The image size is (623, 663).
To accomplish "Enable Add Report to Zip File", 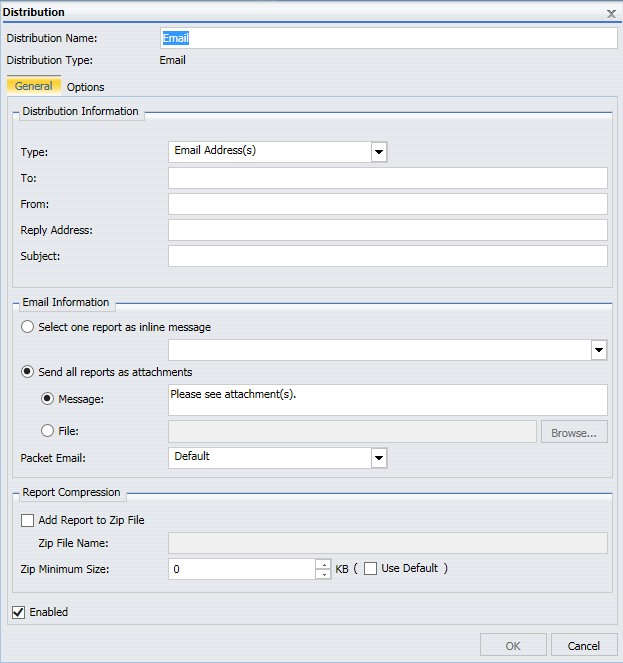I will [x=27, y=520].
